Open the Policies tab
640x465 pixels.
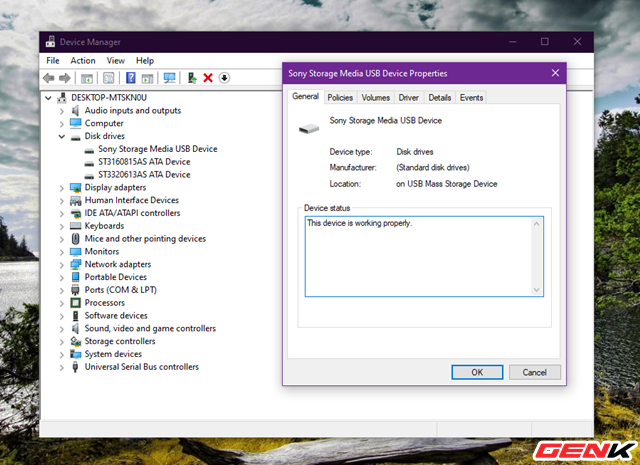coord(340,98)
